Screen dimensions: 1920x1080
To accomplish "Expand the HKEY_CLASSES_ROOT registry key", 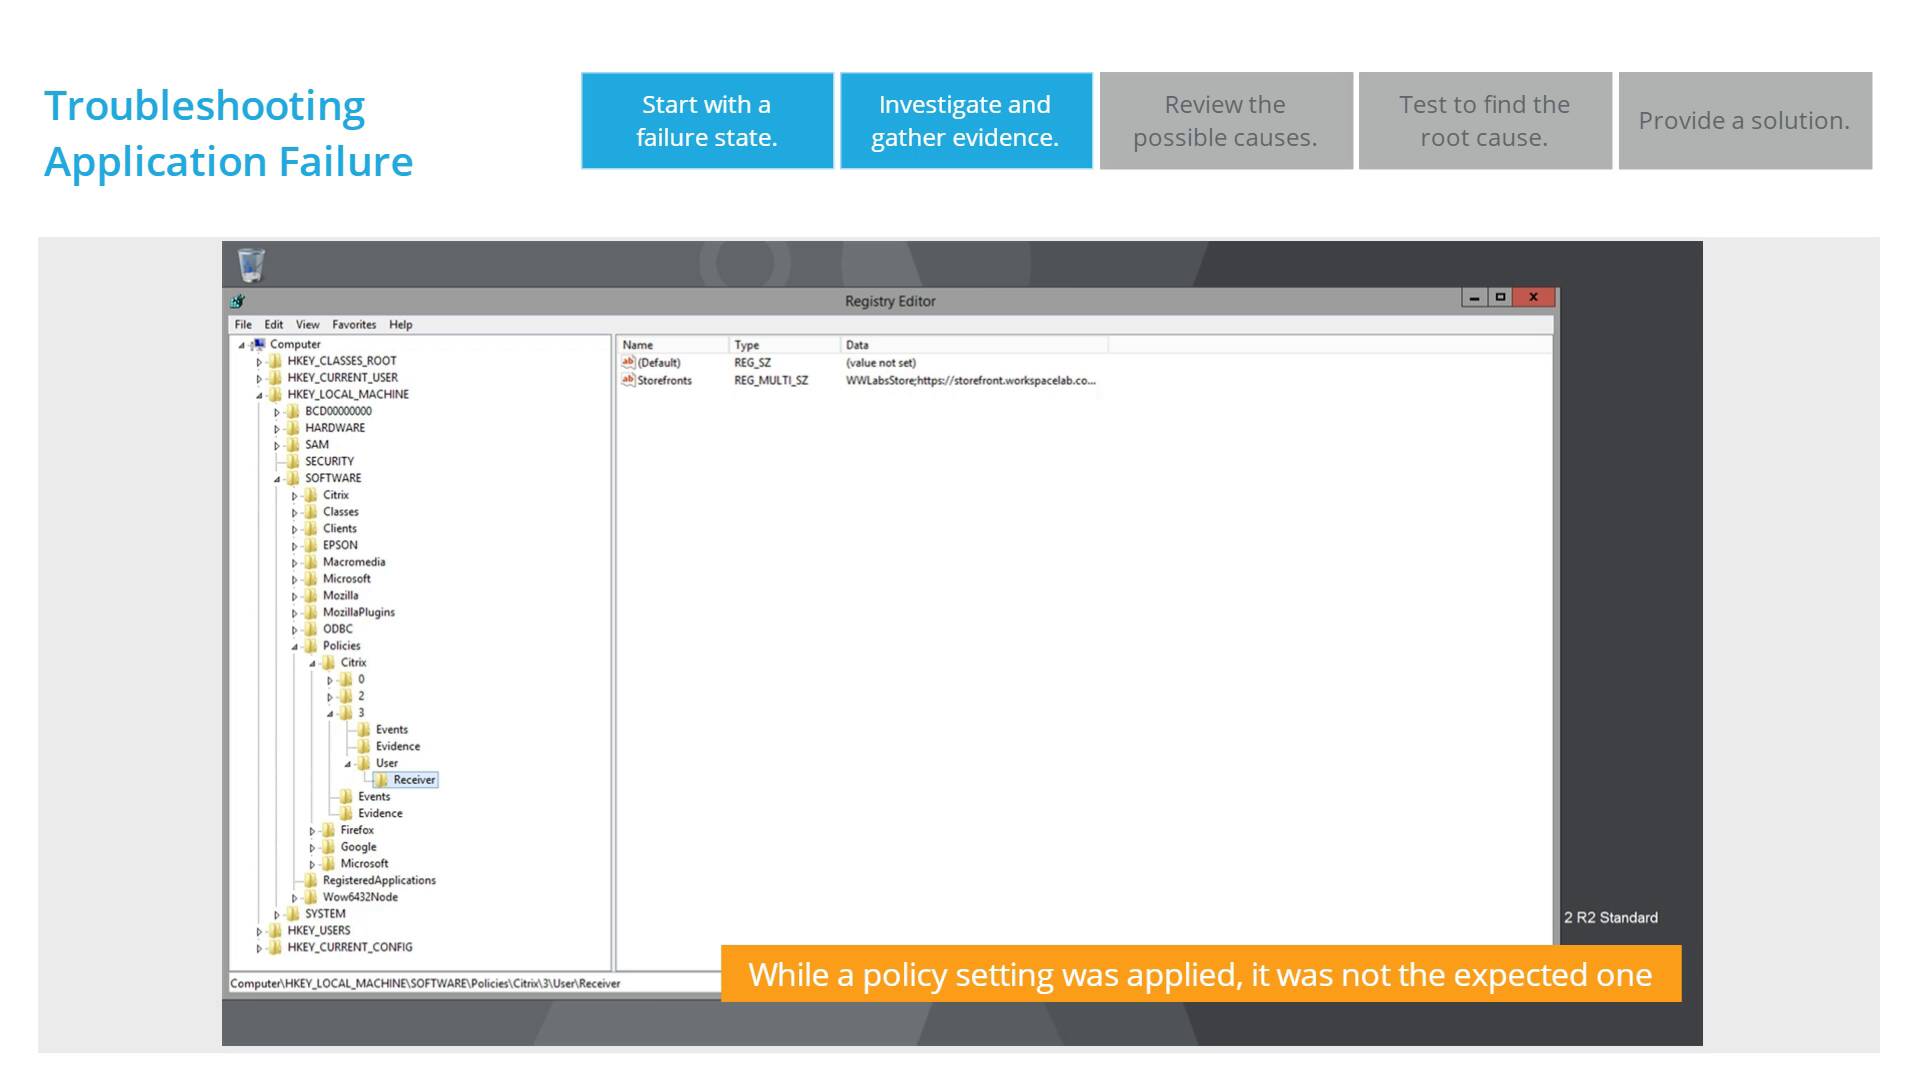I will [x=260, y=360].
